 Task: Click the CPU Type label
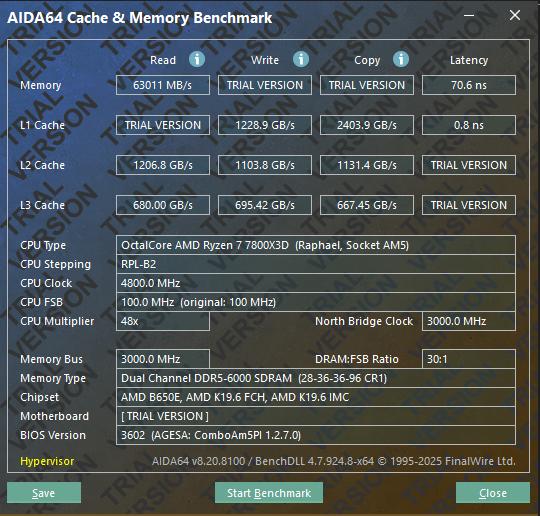tap(43, 246)
